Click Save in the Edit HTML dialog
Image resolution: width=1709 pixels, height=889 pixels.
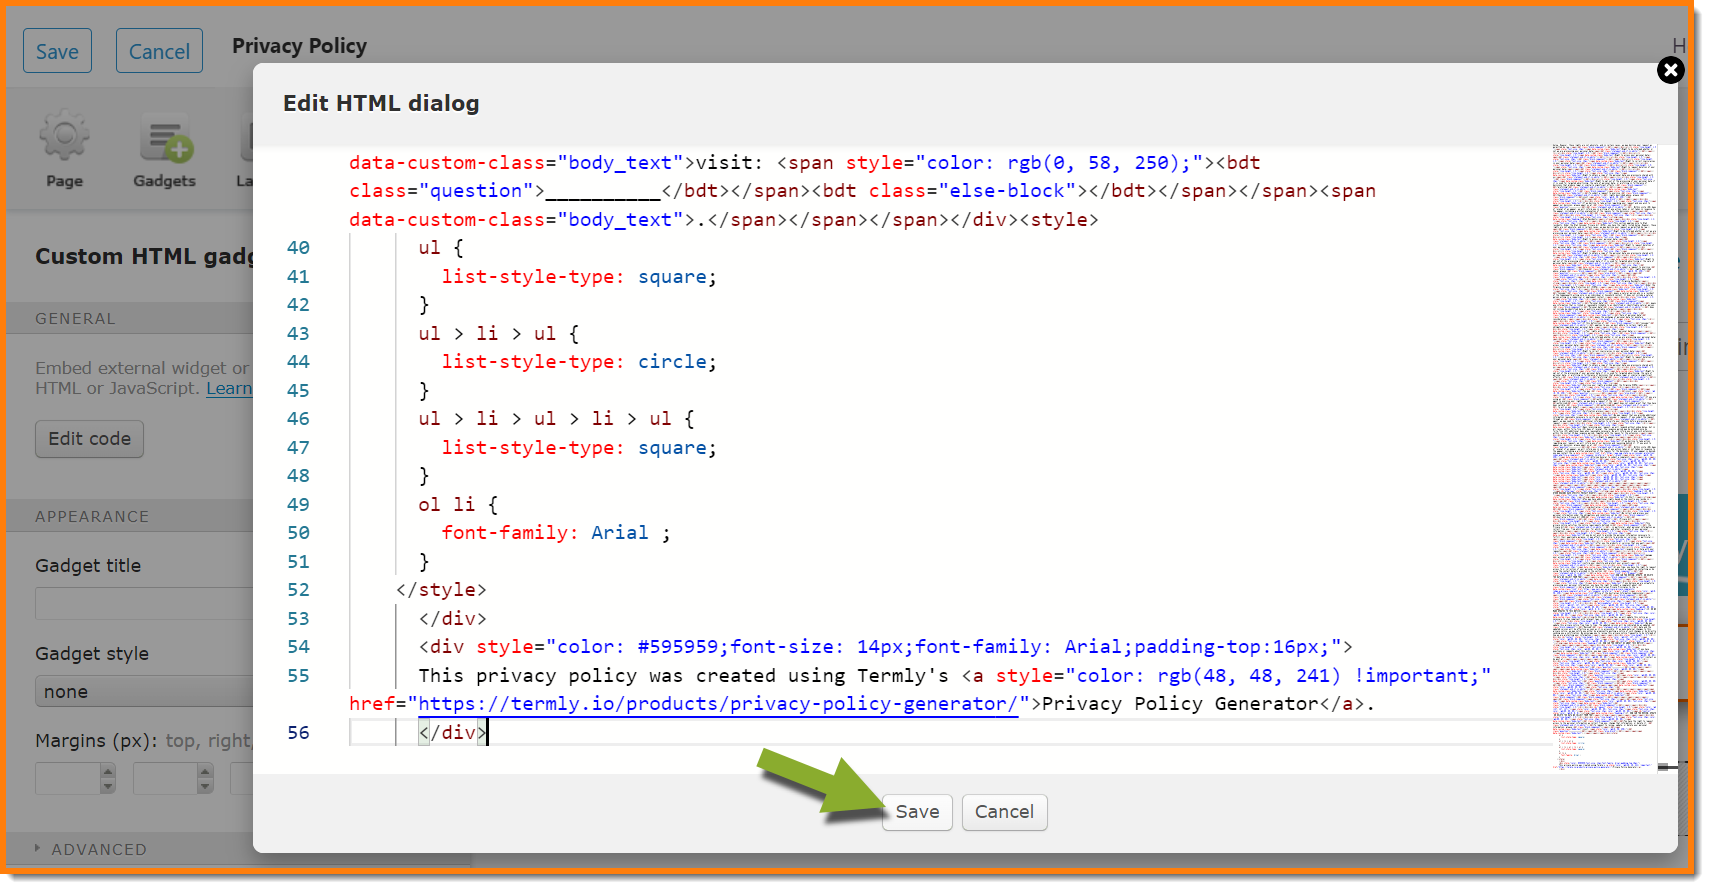click(916, 812)
